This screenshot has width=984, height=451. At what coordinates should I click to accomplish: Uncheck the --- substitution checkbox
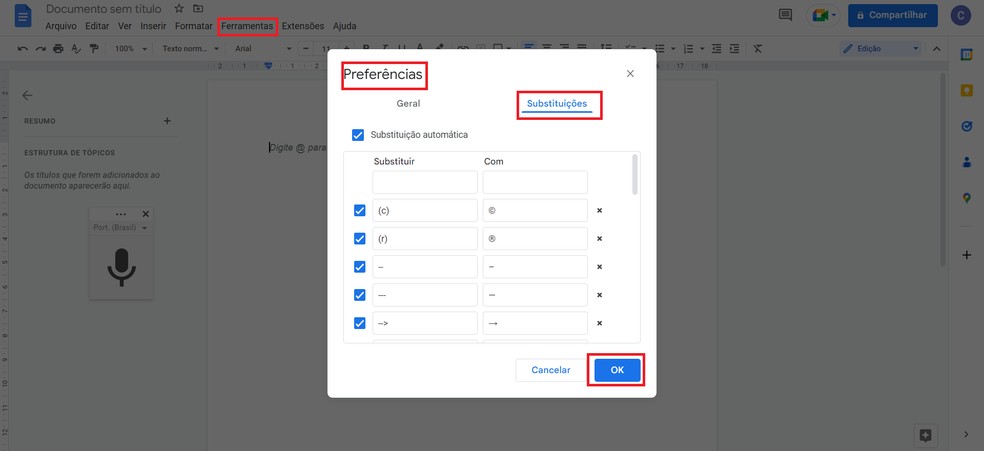(x=360, y=295)
